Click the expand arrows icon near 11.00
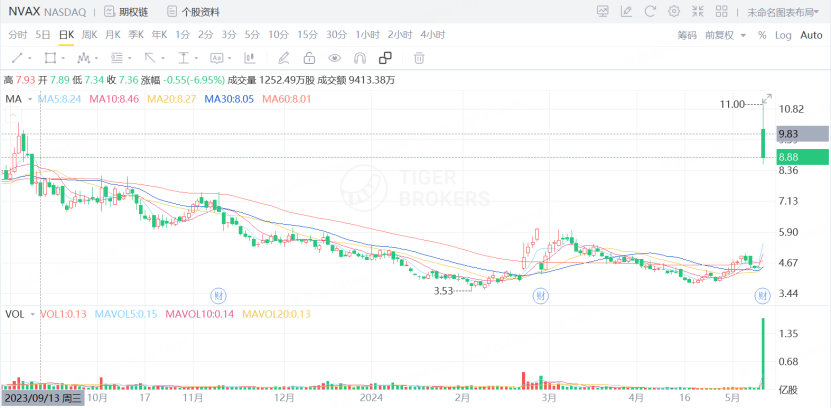Image resolution: width=831 pixels, height=408 pixels. click(767, 99)
